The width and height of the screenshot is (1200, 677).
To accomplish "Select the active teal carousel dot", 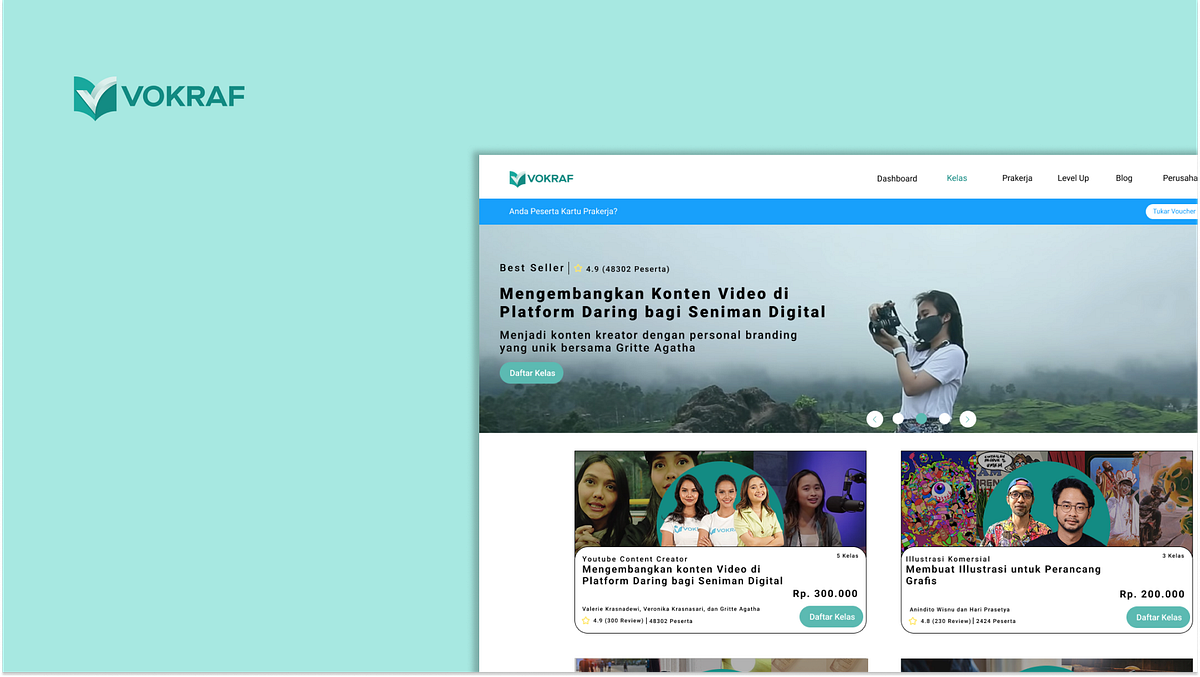I will [921, 419].
